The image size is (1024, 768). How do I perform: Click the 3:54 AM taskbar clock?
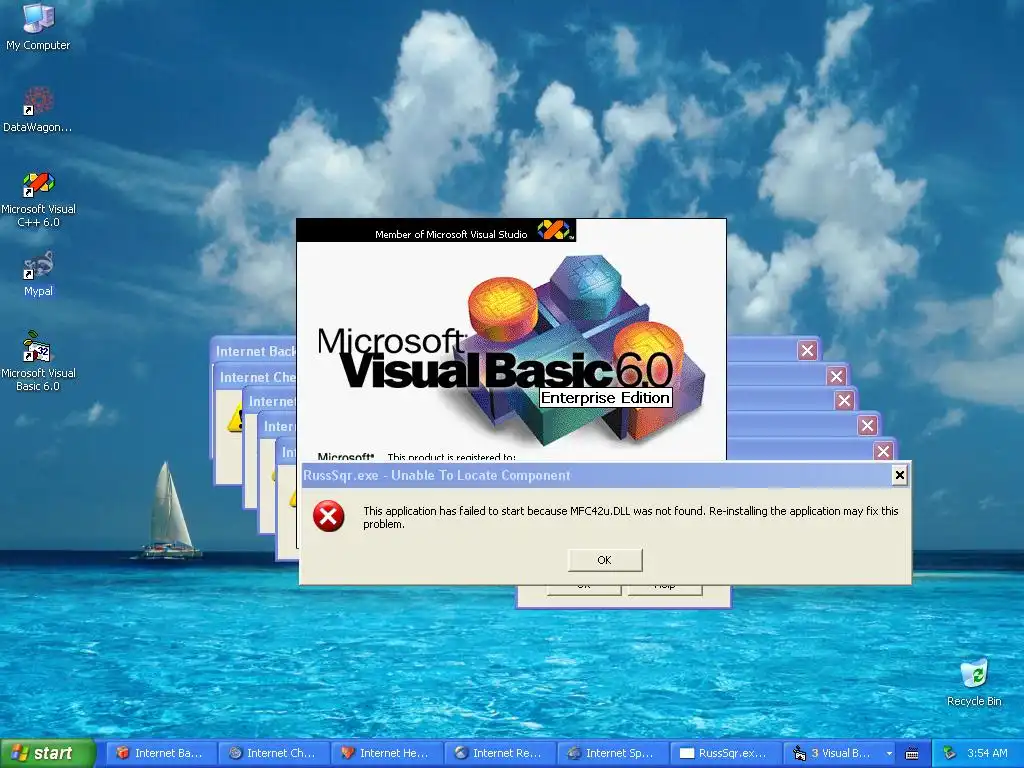pyautogui.click(x=987, y=753)
